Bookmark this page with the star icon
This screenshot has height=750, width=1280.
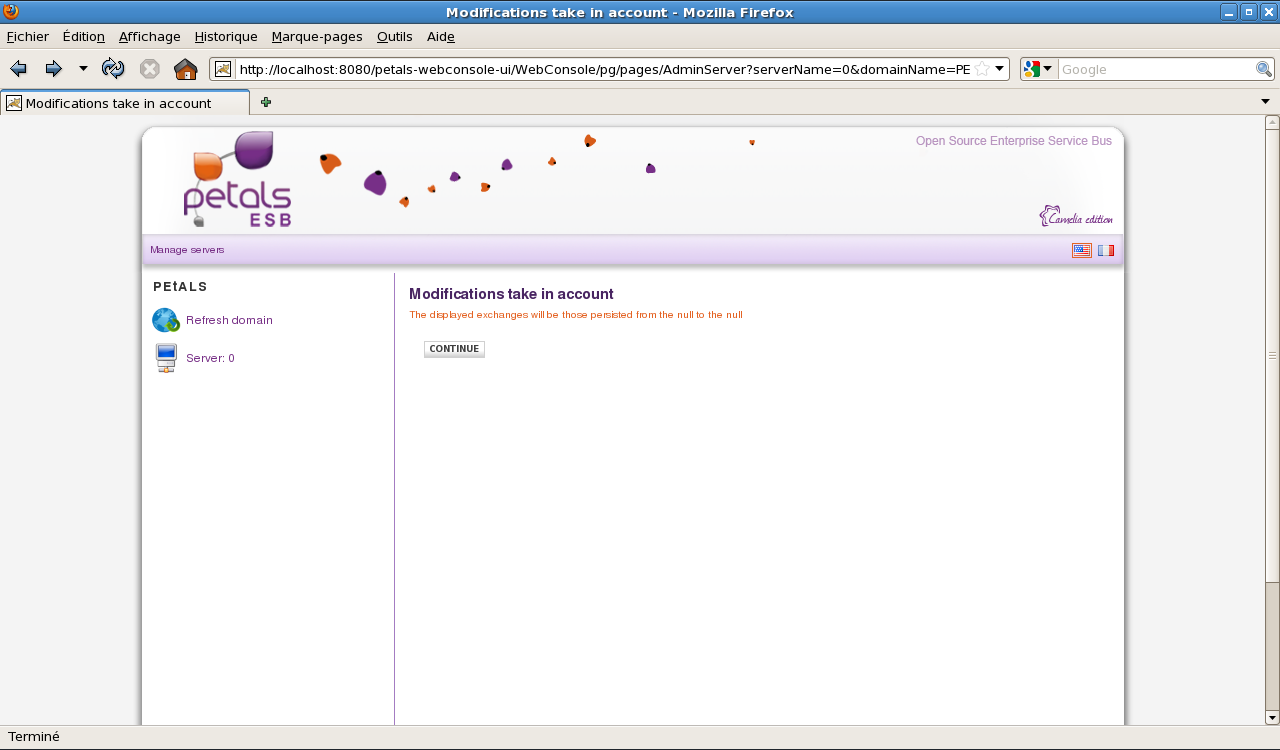(x=982, y=69)
